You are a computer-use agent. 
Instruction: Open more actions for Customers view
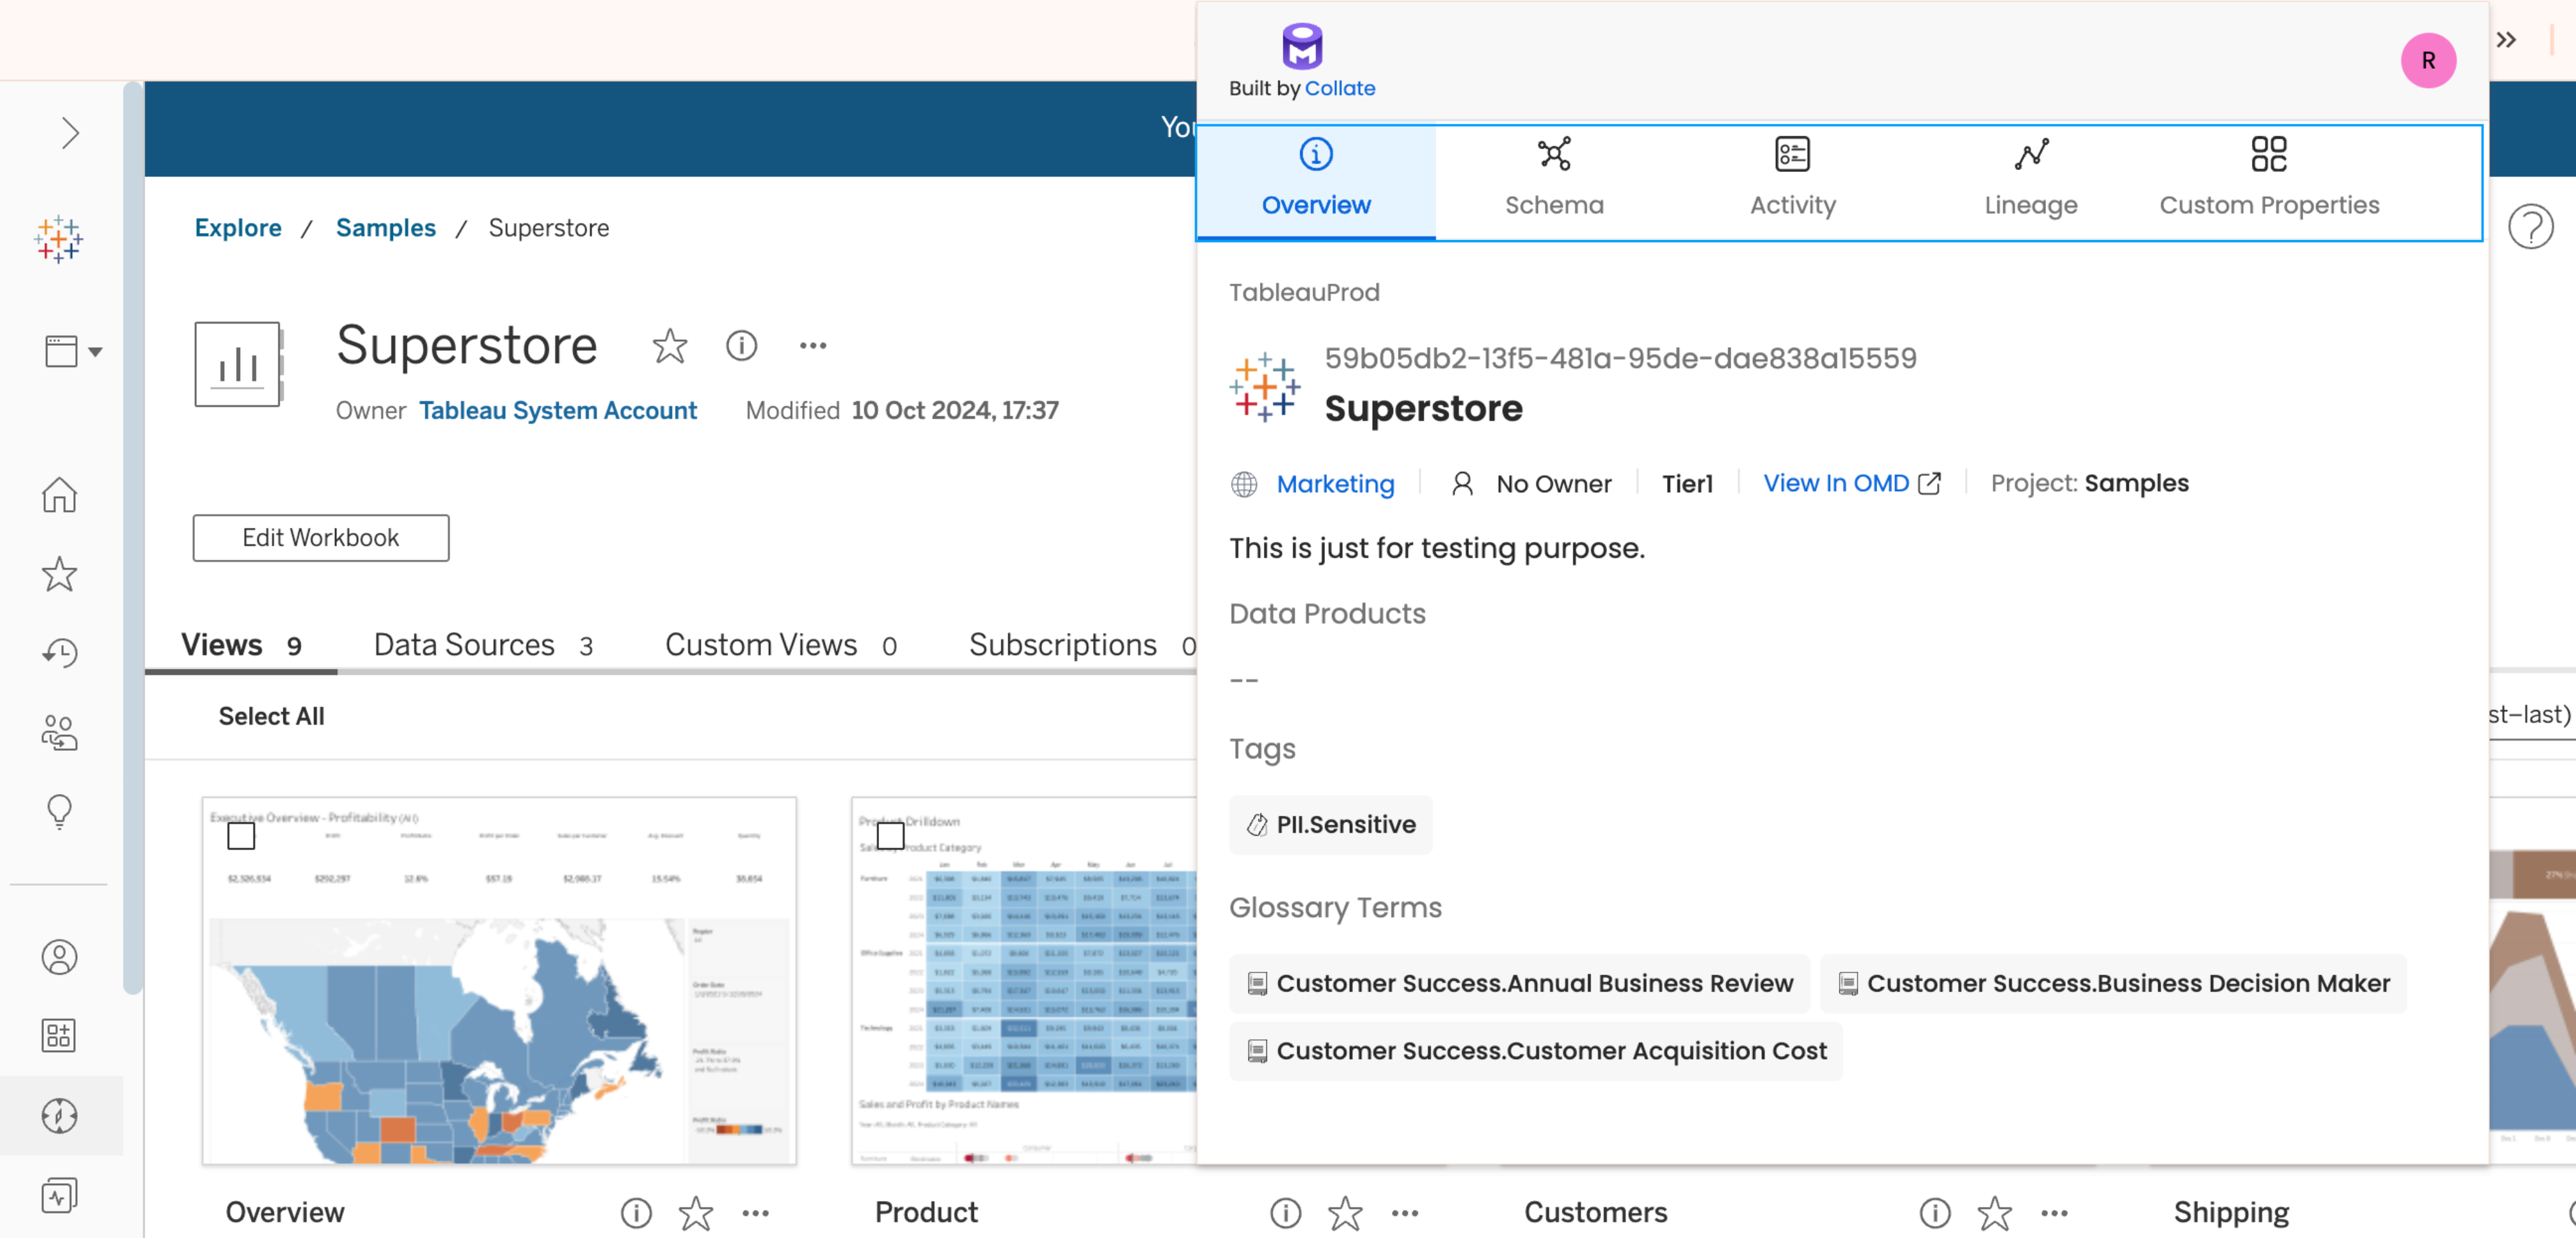click(2055, 1213)
